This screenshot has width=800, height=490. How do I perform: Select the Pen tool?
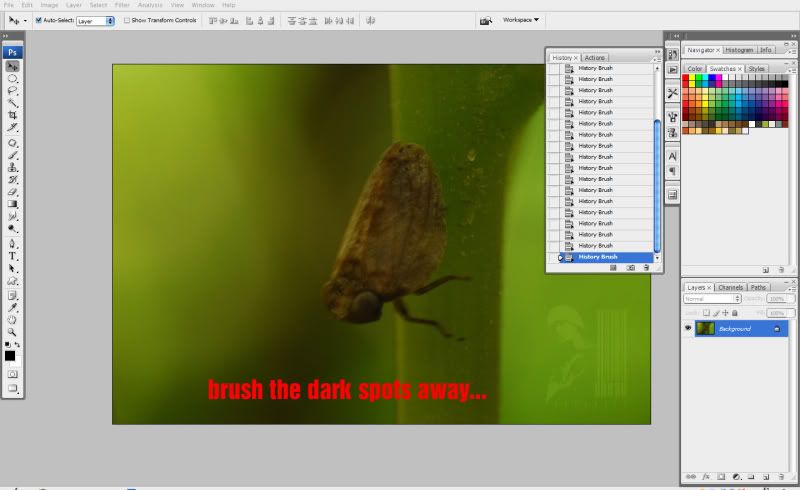[x=12, y=244]
